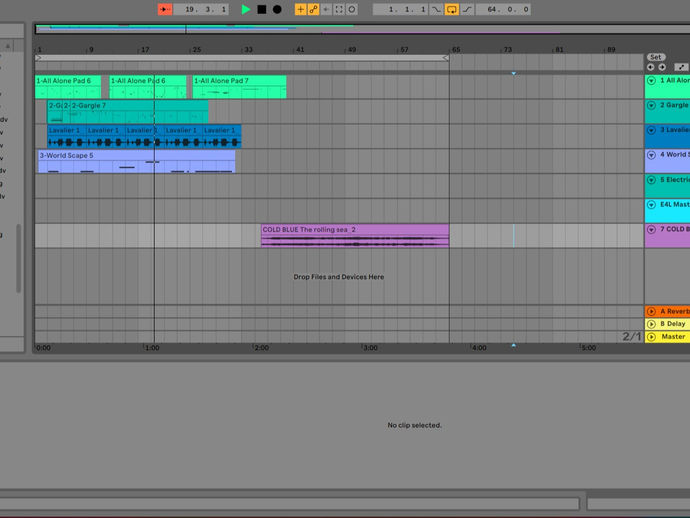
Task: Unfold the 2 Gargle track
Action: (652, 105)
